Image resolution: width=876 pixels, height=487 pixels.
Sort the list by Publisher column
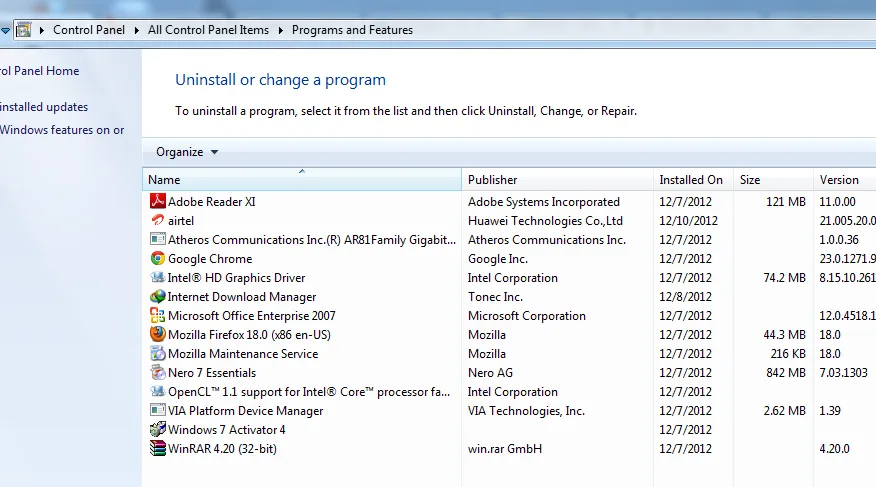[x=557, y=179]
